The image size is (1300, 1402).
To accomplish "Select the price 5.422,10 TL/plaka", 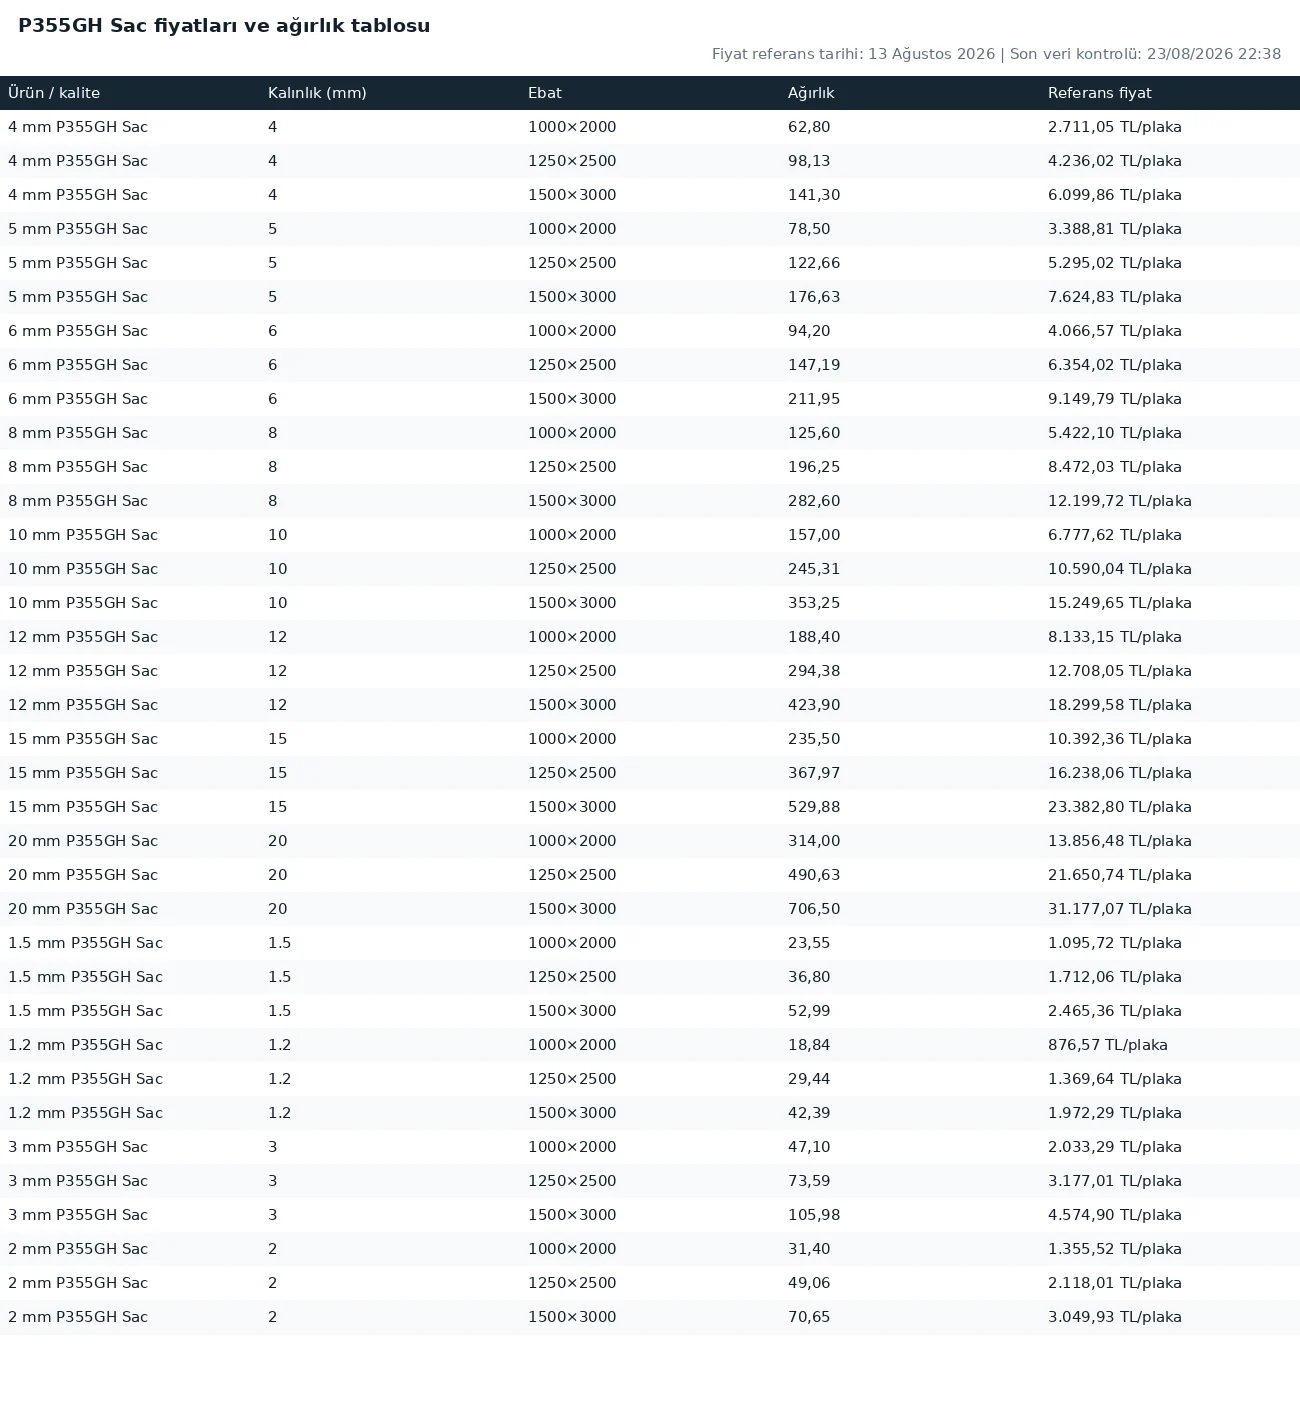I will (1115, 433).
